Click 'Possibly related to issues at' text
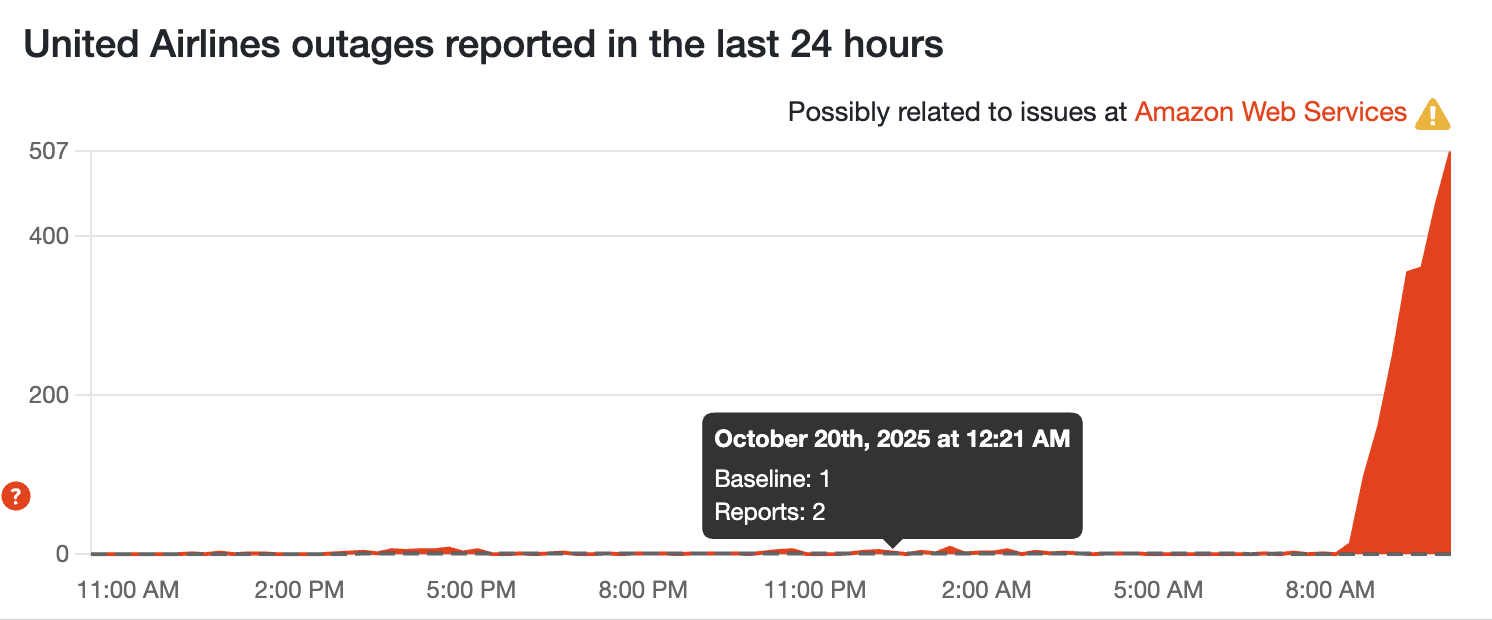 click(957, 112)
